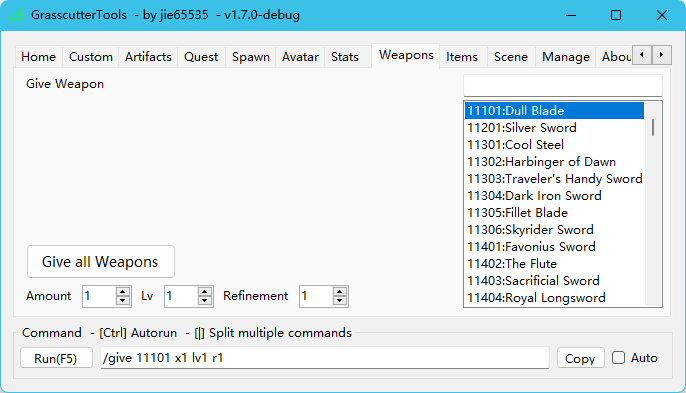Screen dimensions: 686x393
Task: Click the command text field
Action: tap(325, 358)
